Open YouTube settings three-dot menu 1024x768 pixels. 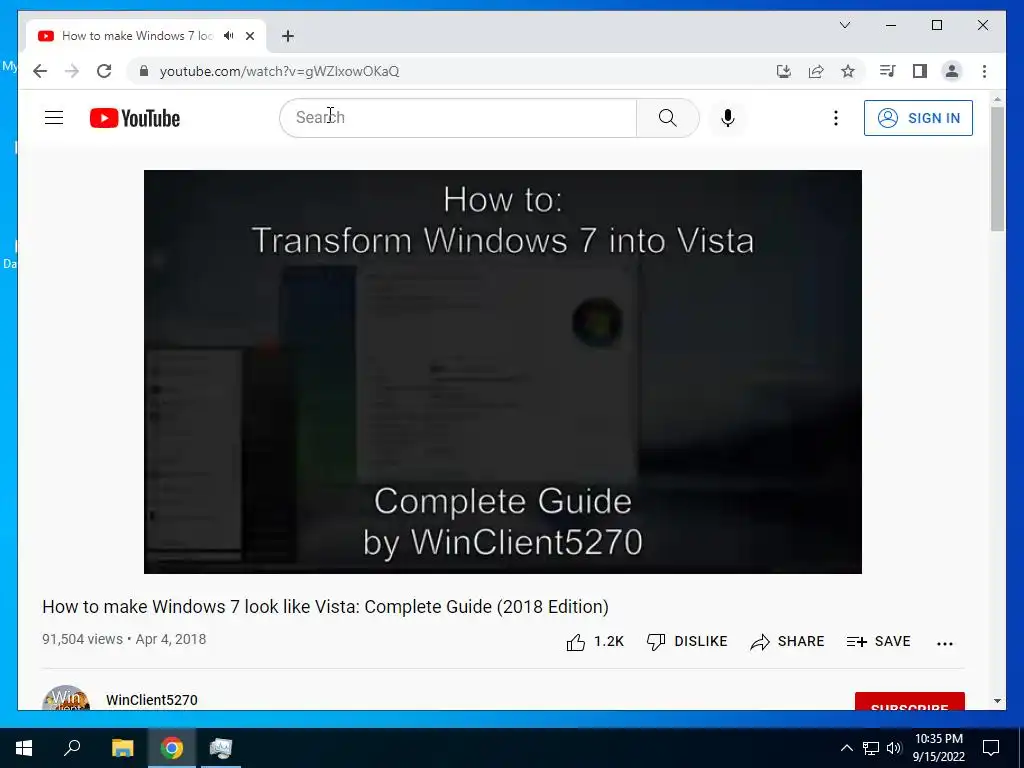[x=835, y=118]
